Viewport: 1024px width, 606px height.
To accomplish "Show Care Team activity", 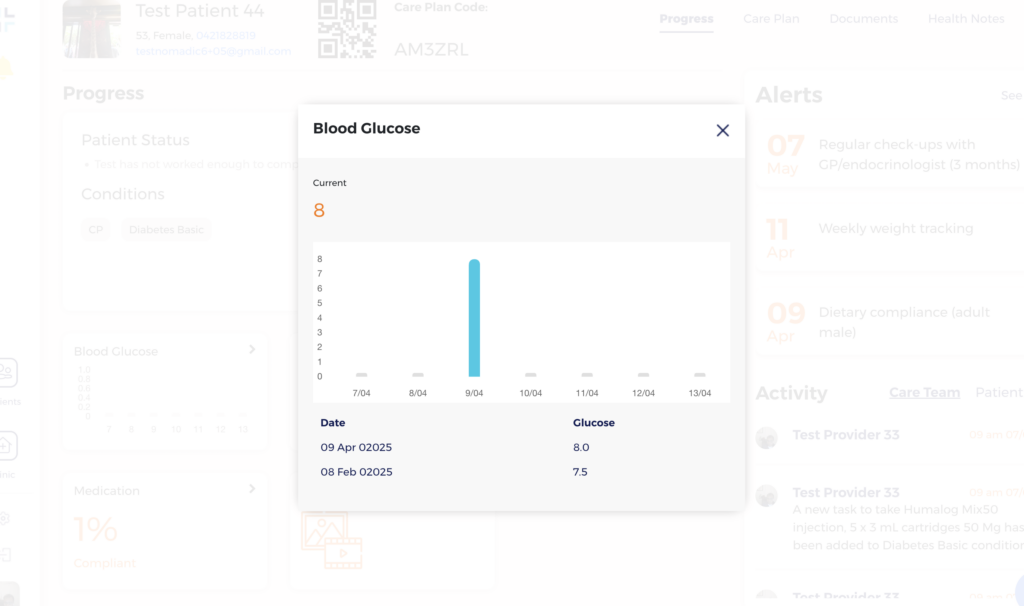I will [x=924, y=393].
